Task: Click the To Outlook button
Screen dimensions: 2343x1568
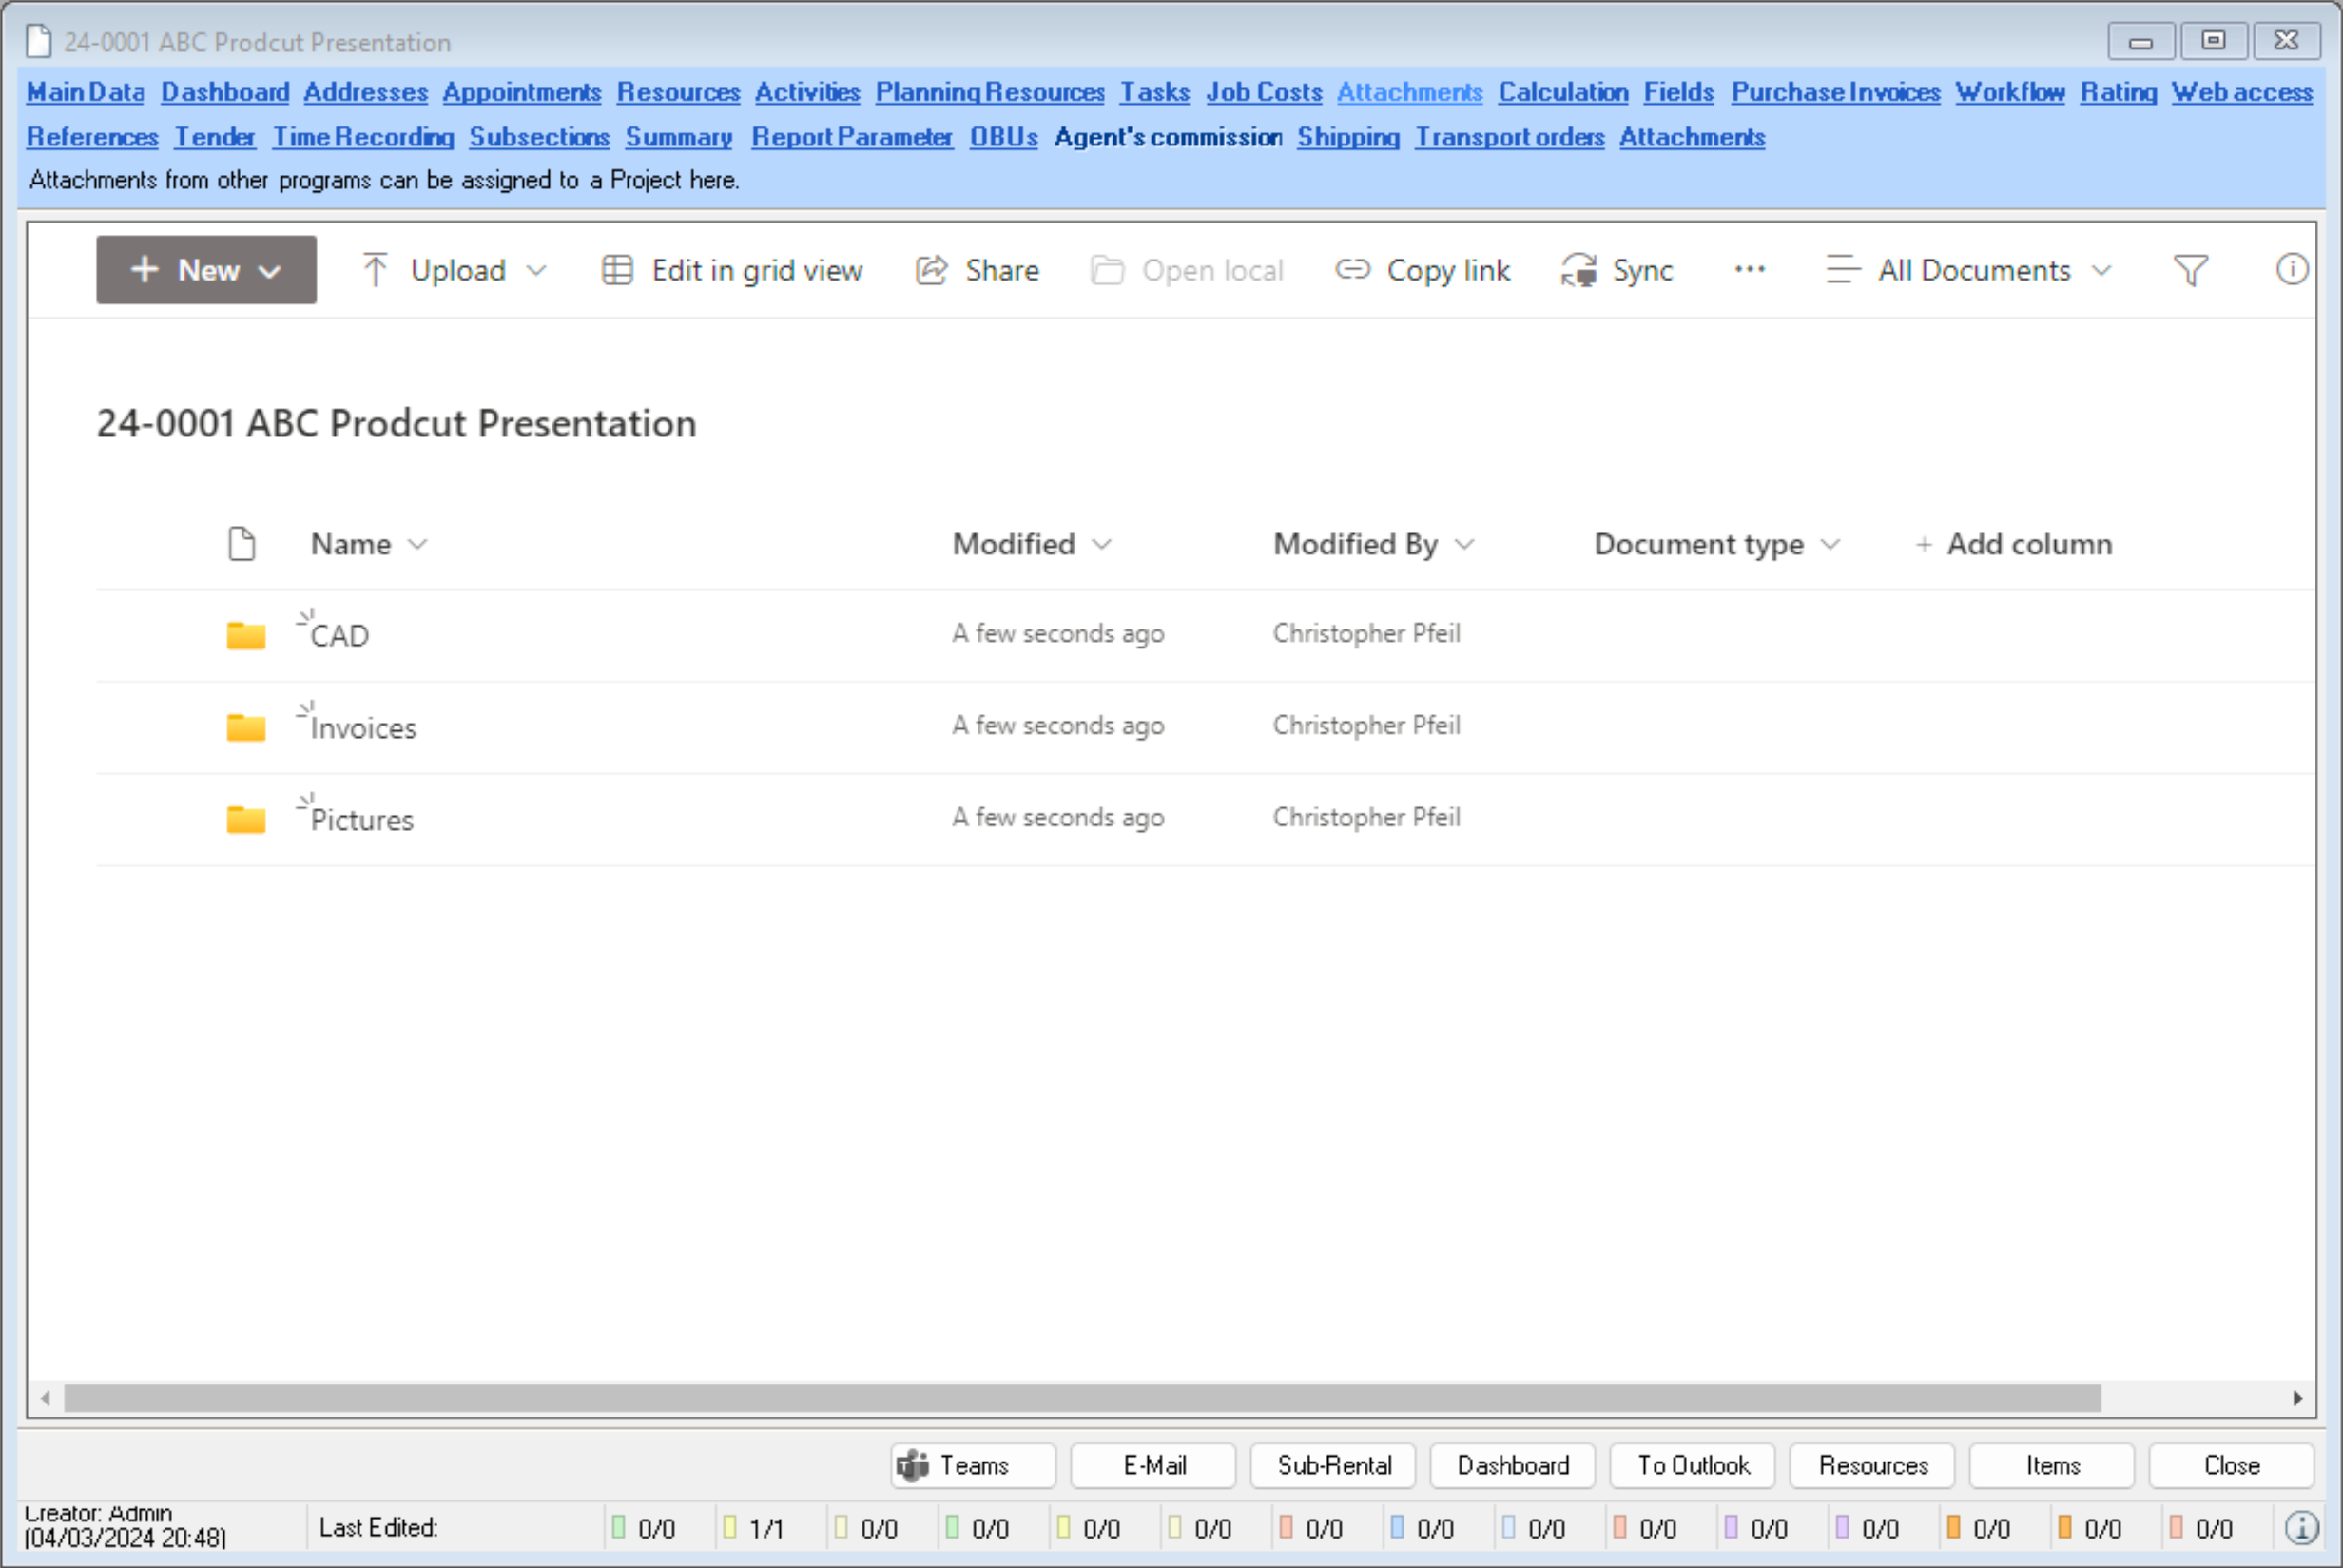Action: tap(1692, 1465)
